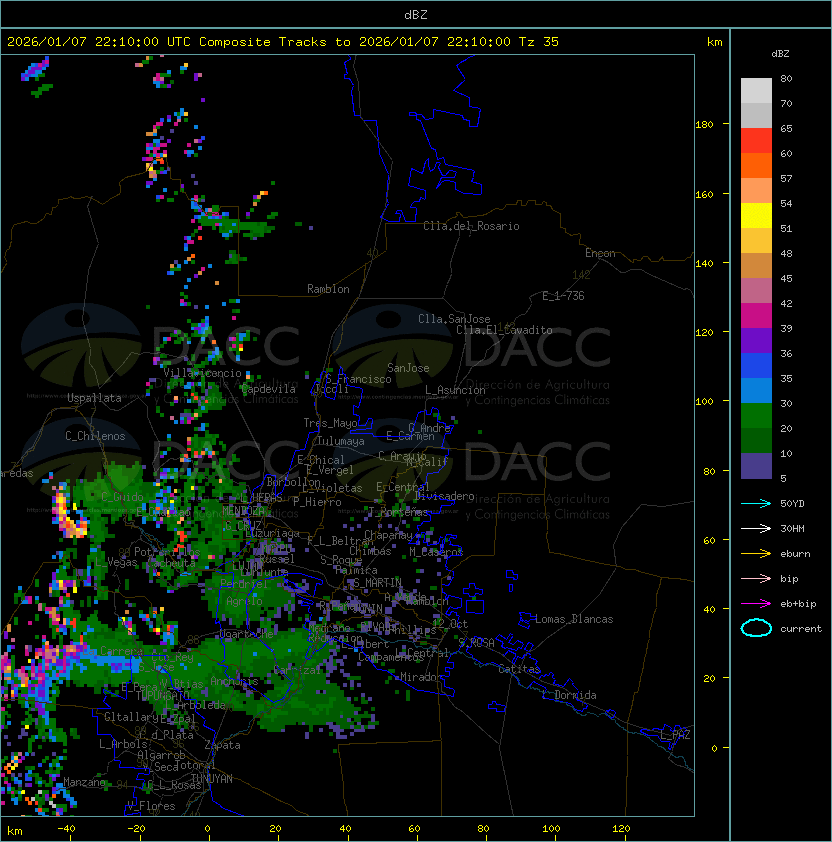The width and height of the screenshot is (832, 842).
Task: Click the 'Villavicencio' map label
Action: coord(202,373)
